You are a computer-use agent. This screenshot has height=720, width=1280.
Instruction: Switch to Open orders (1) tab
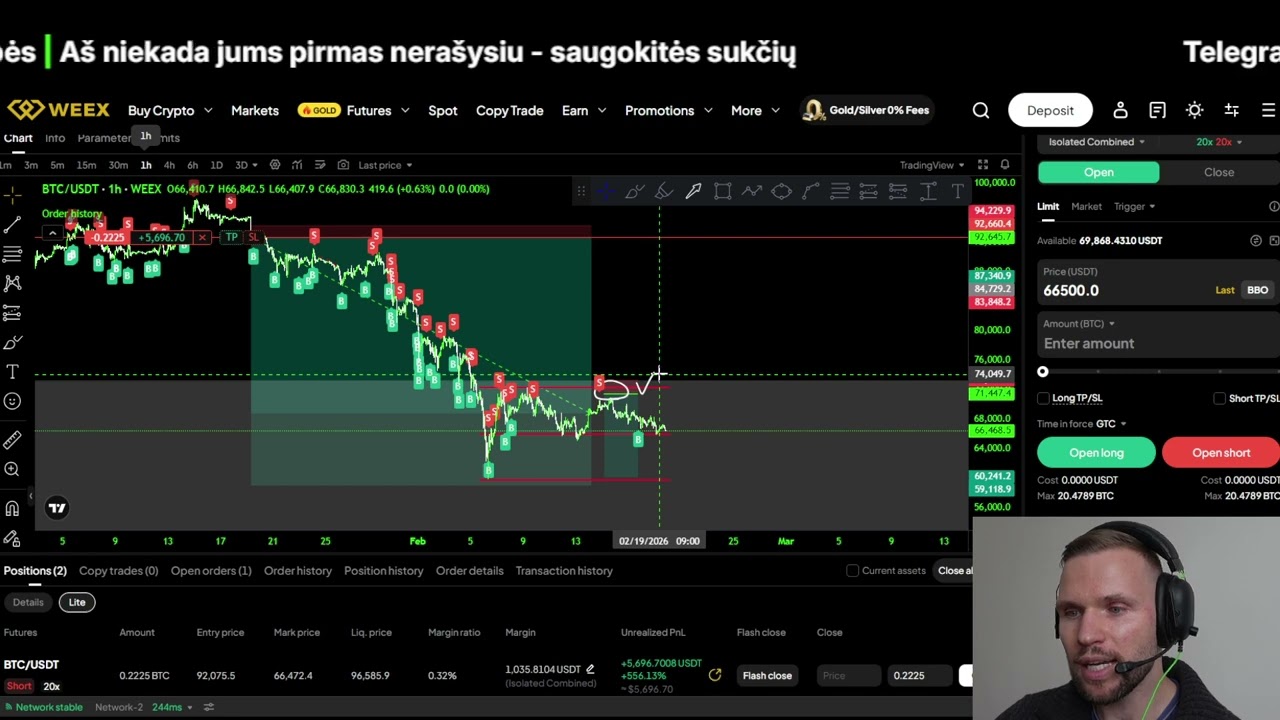pos(211,570)
